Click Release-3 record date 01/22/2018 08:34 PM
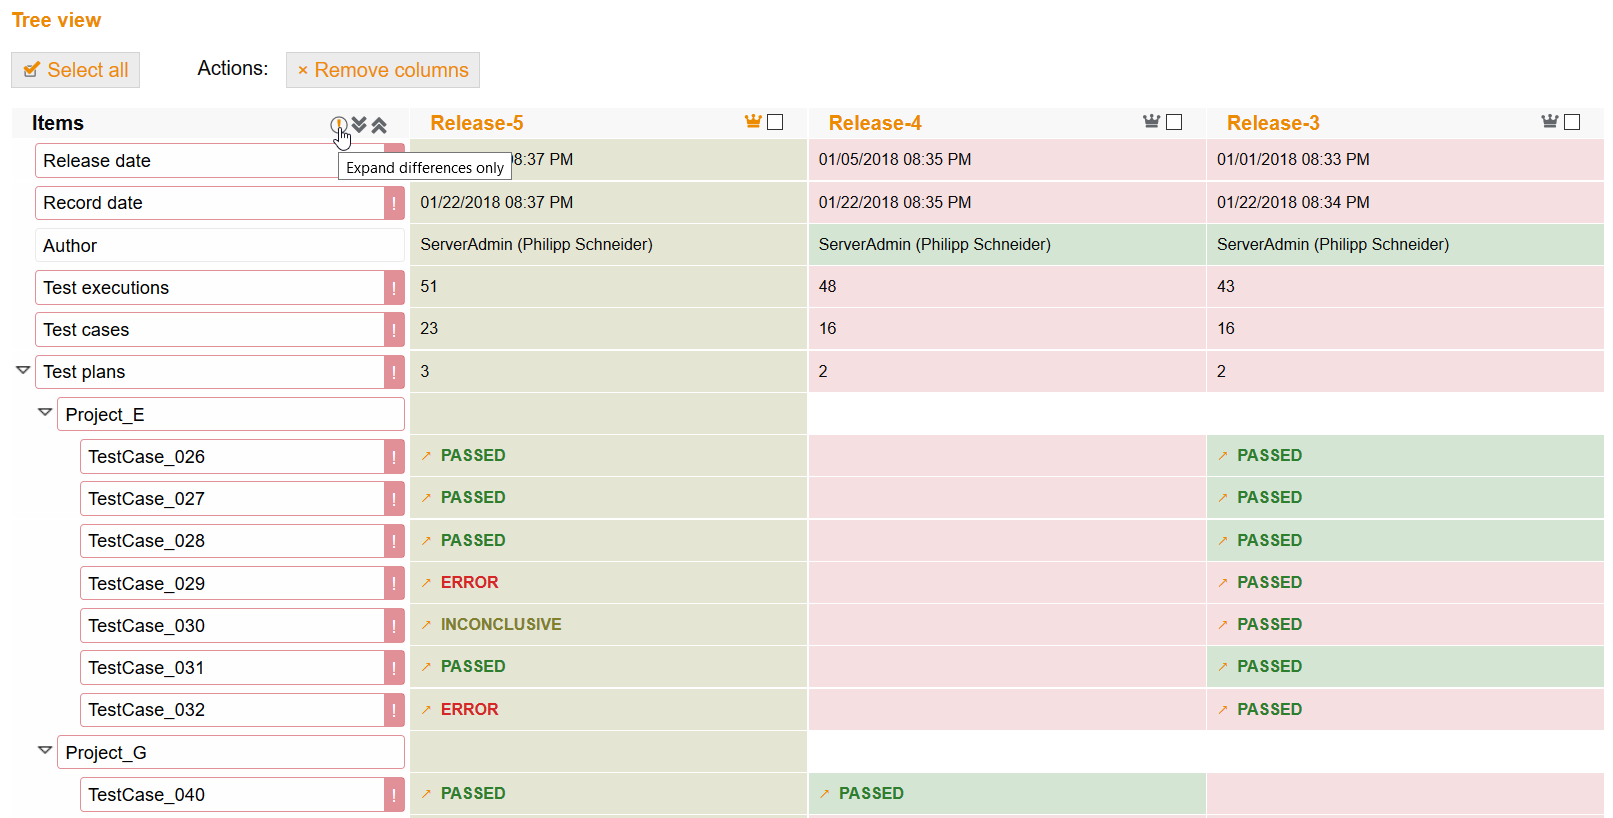The width and height of the screenshot is (1613, 818). point(1293,203)
